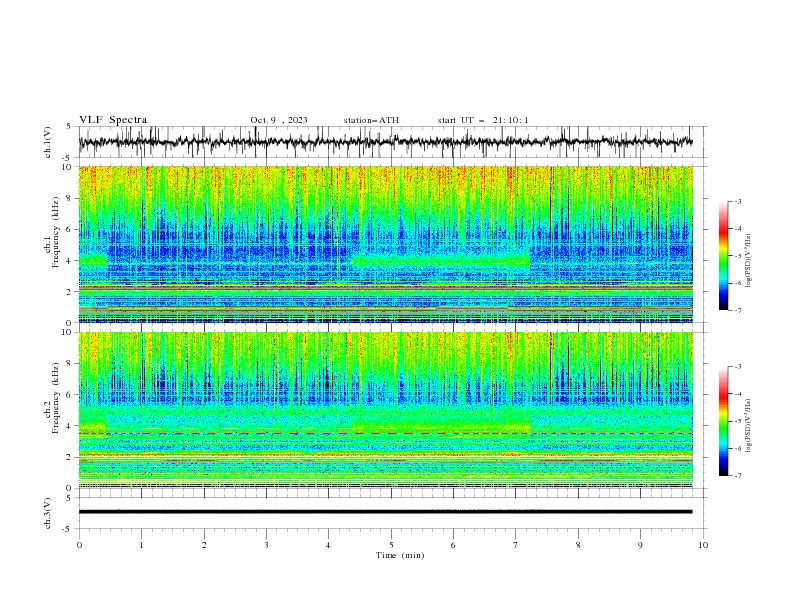Click the '6' kHz tick on ch.2 axis

(70, 394)
